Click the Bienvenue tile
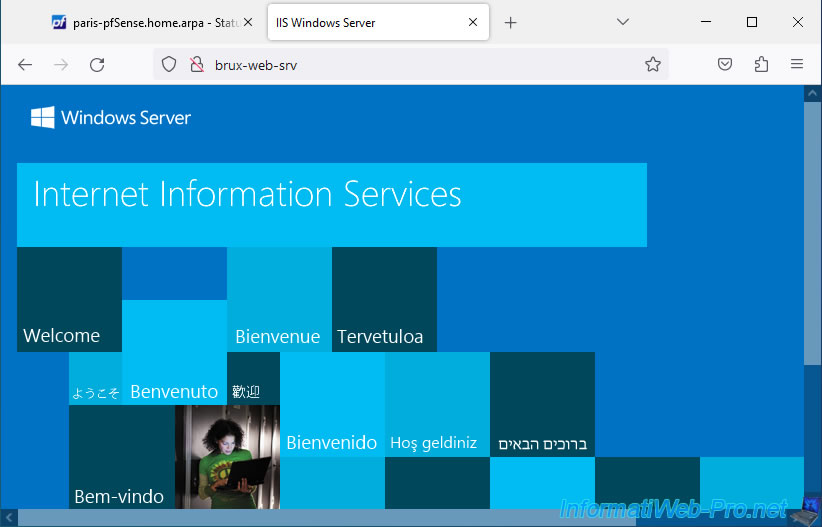This screenshot has width=822, height=527. point(279,299)
